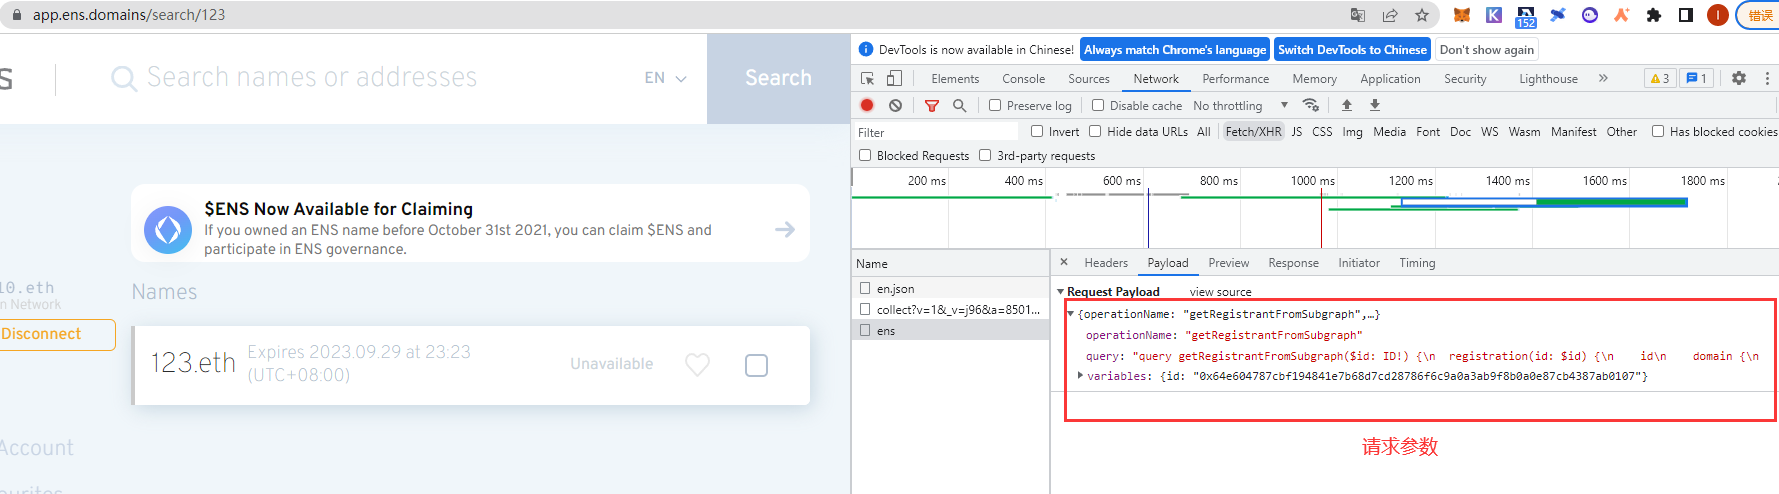The height and width of the screenshot is (494, 1779).
Task: Favorite 123.eth with the heart
Action: pos(697,365)
